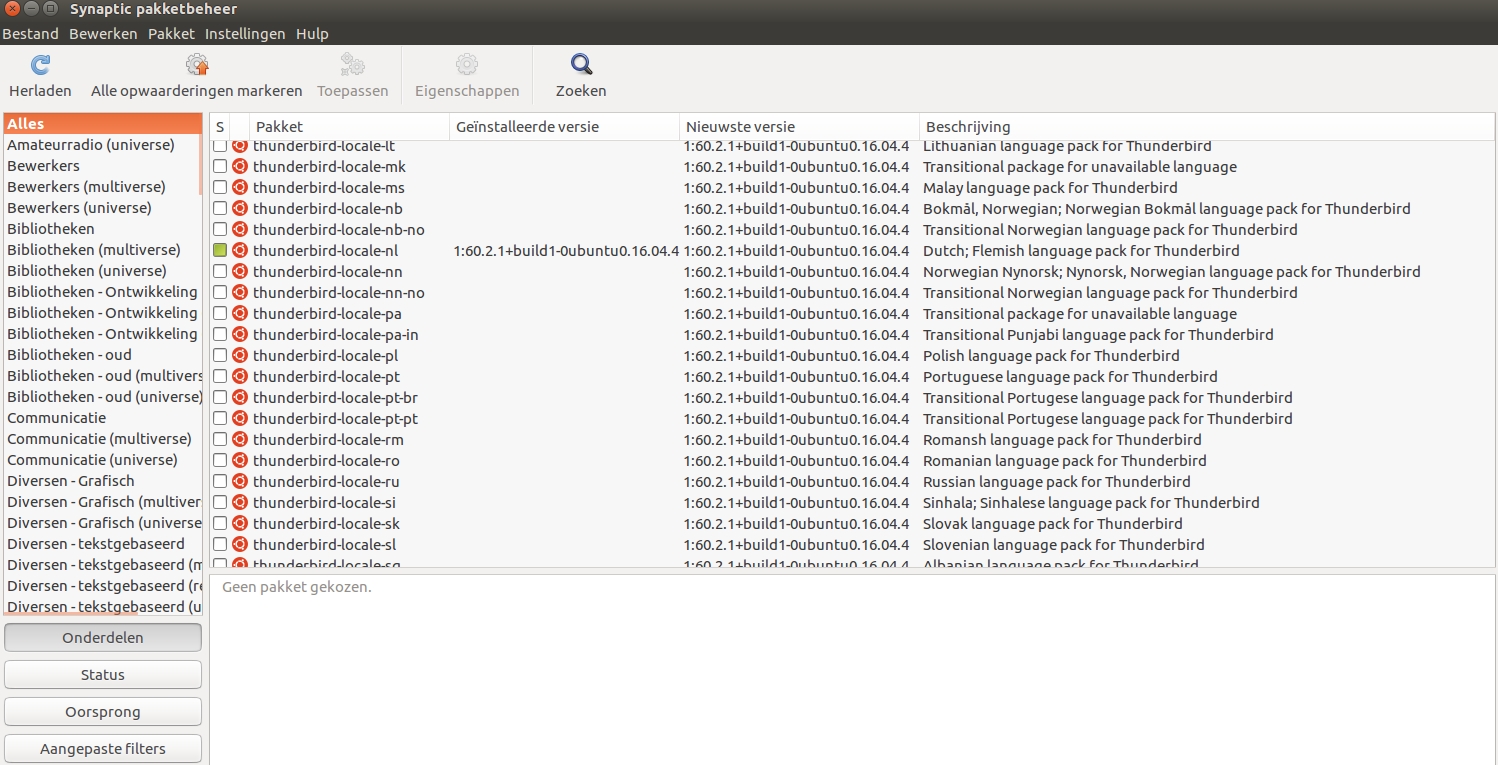The image size is (1498, 765).
Task: Toggle status checkbox for thunderbird-locale-mk
Action: click(220, 167)
